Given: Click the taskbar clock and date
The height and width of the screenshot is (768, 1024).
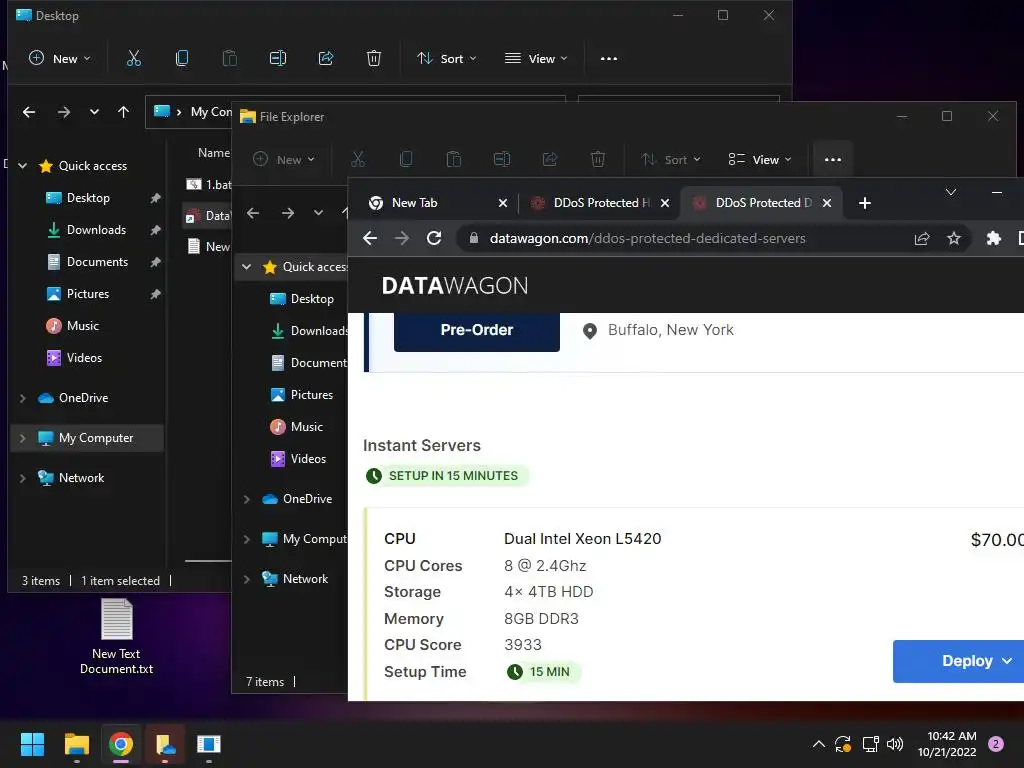Looking at the screenshot, I should [947, 744].
